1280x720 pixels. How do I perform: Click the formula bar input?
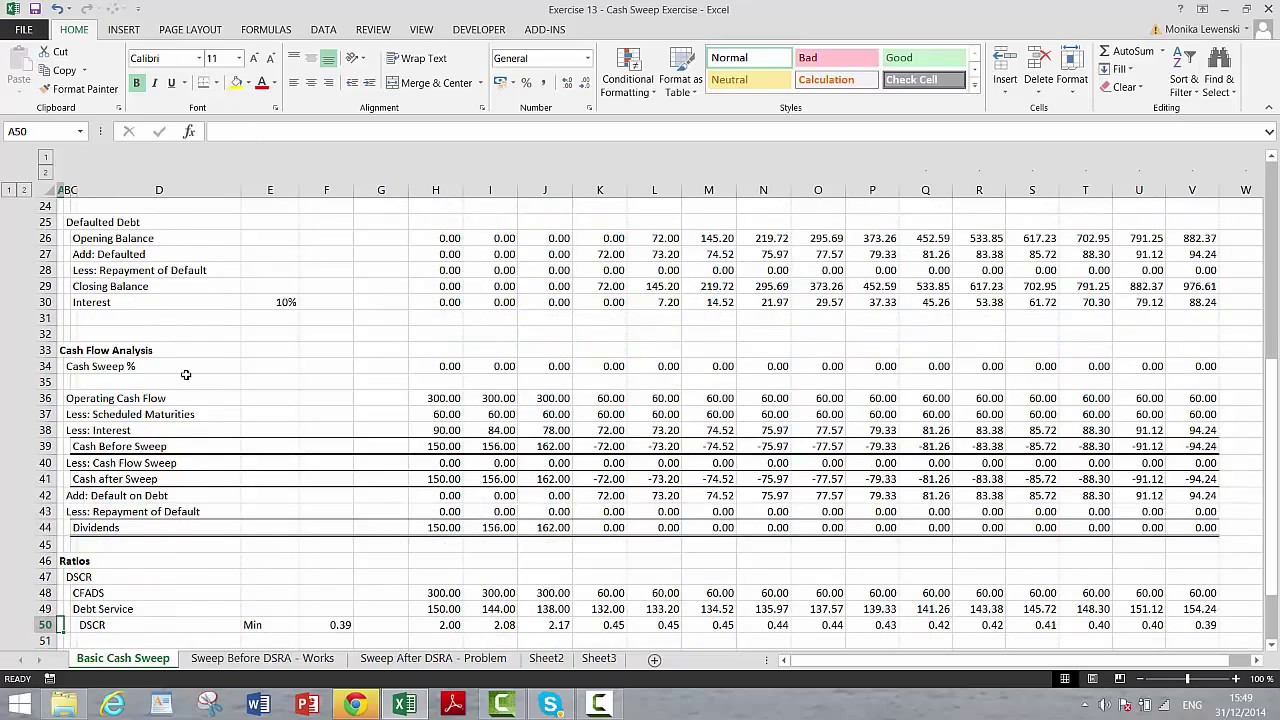click(735, 132)
